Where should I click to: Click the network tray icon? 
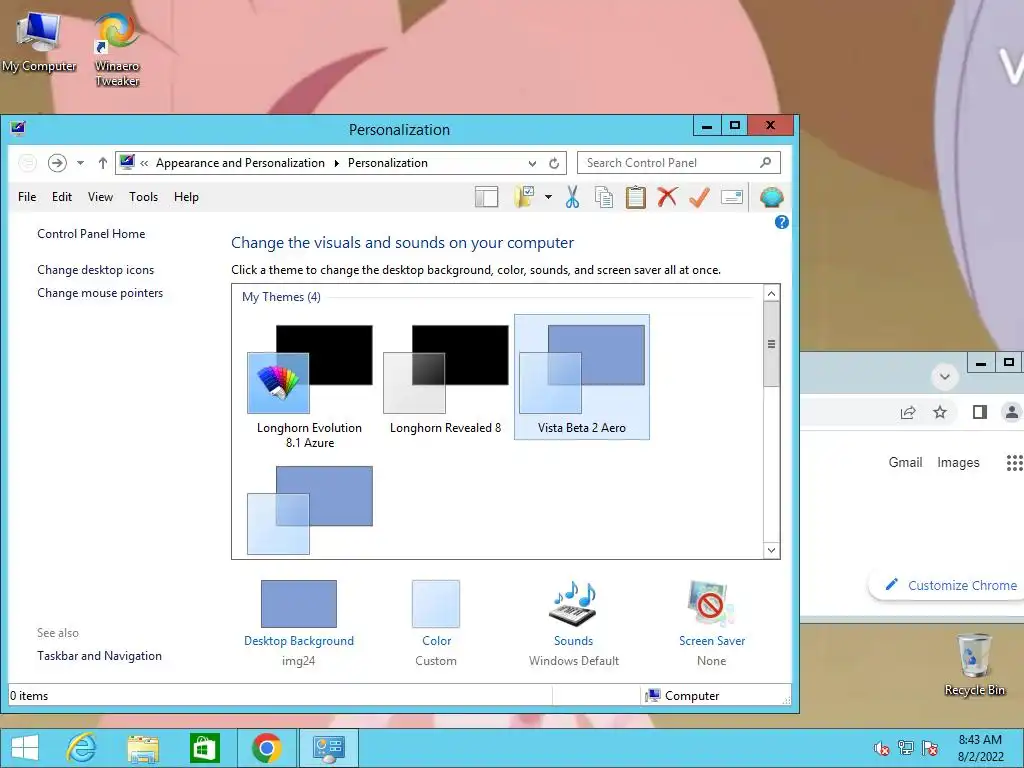[x=906, y=748]
